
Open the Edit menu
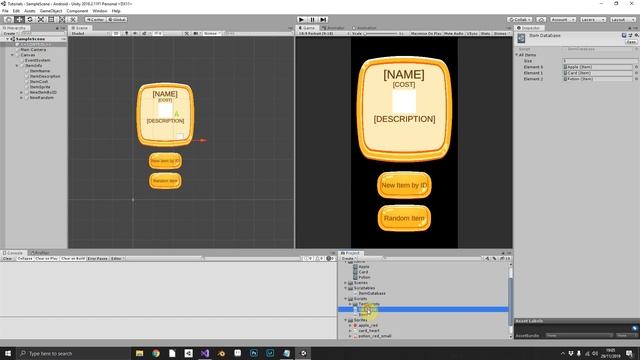16,11
